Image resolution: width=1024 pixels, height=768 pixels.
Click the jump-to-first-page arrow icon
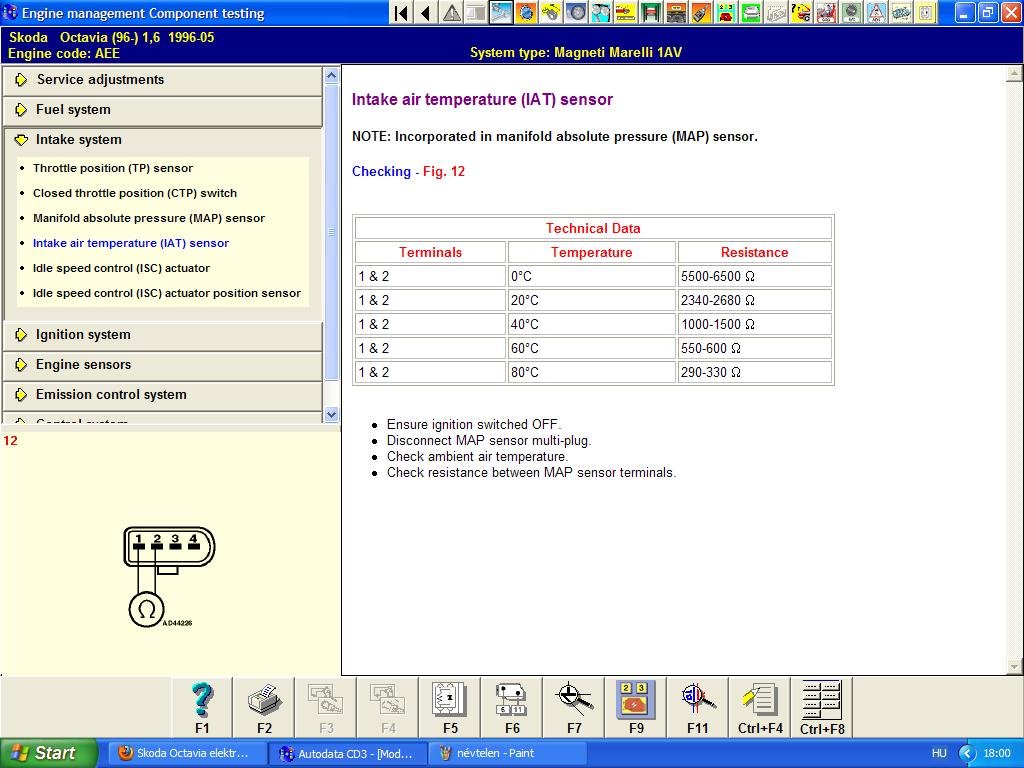coord(402,12)
